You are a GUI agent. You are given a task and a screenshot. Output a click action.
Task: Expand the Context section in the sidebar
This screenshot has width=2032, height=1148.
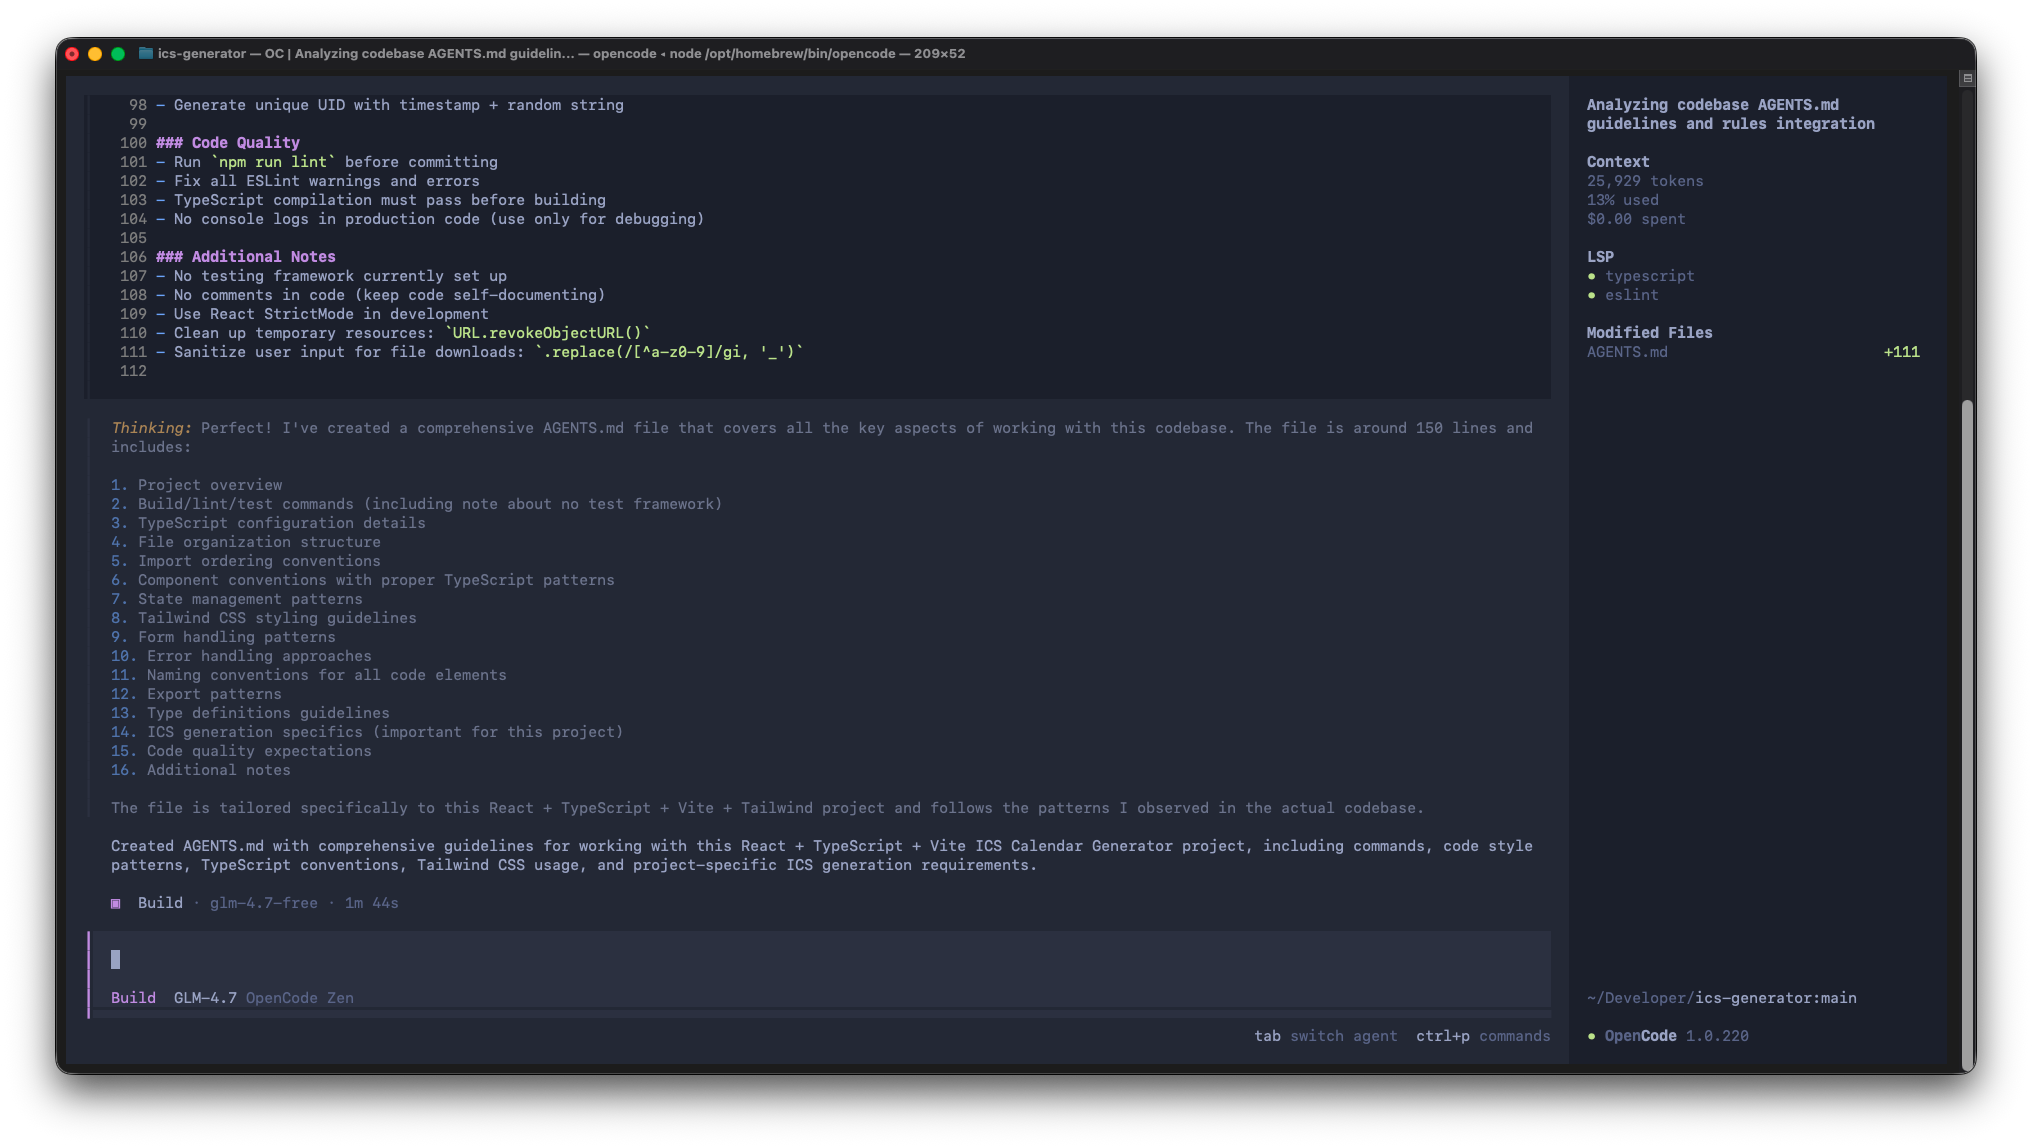coord(1617,161)
